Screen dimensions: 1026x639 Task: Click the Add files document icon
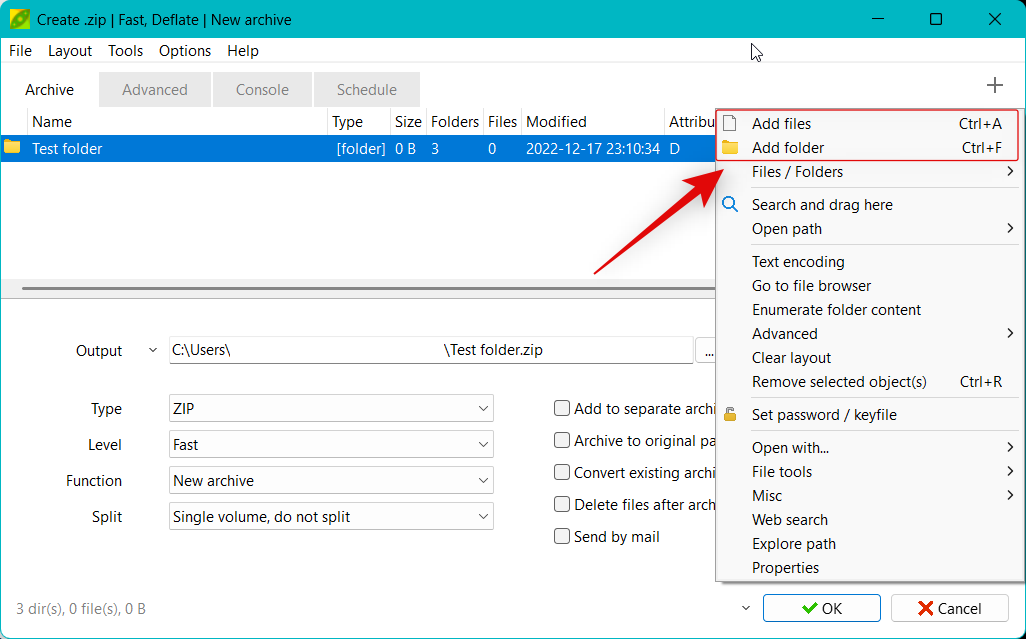pyautogui.click(x=730, y=124)
